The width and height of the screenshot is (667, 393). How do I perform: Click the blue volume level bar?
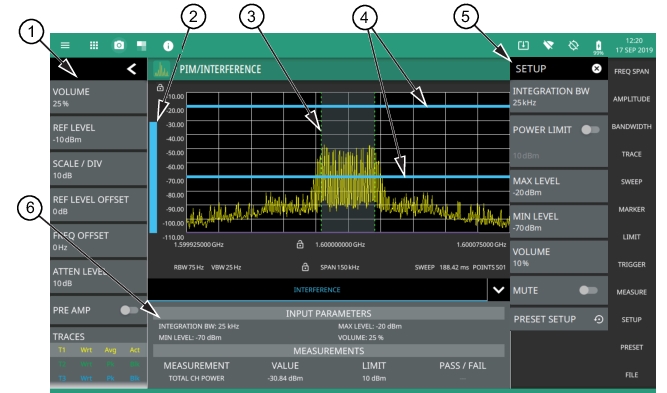click(x=153, y=177)
